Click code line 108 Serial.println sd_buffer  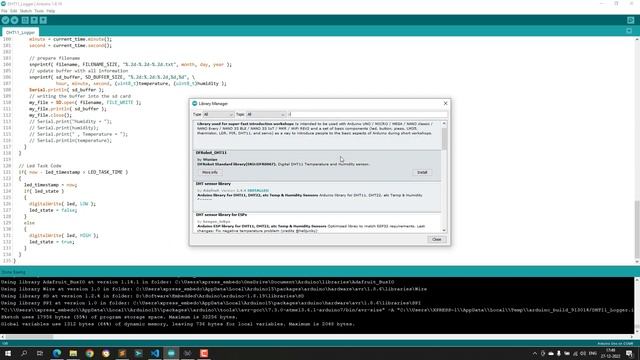pos(66,90)
